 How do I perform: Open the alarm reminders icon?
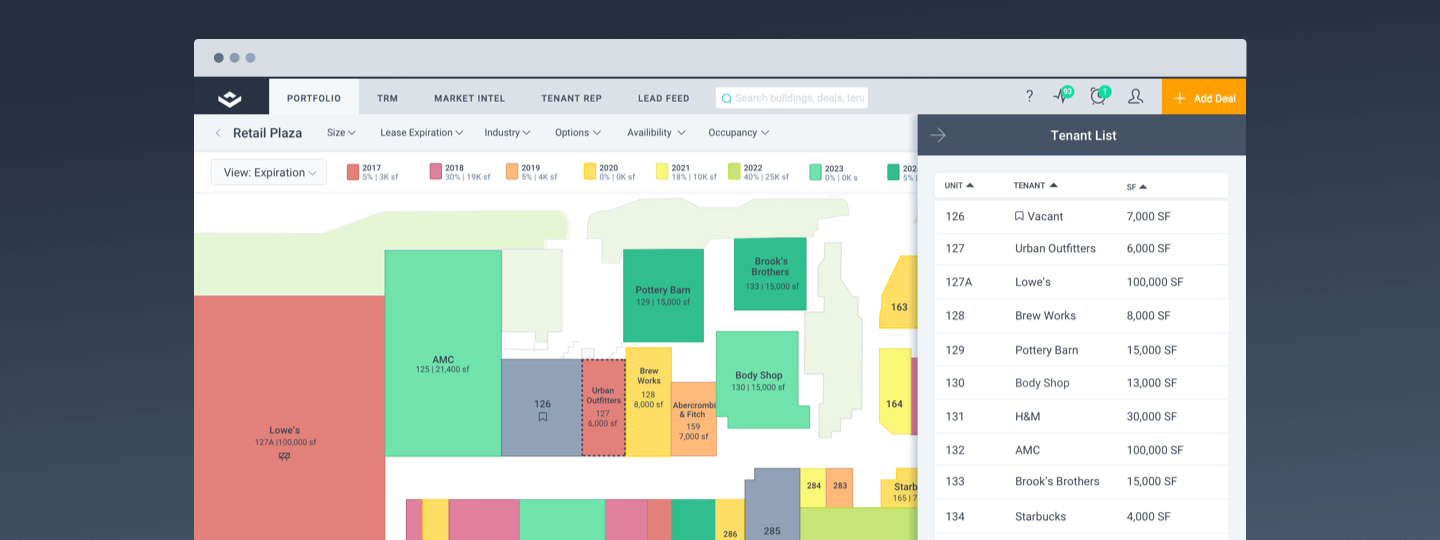[1099, 96]
